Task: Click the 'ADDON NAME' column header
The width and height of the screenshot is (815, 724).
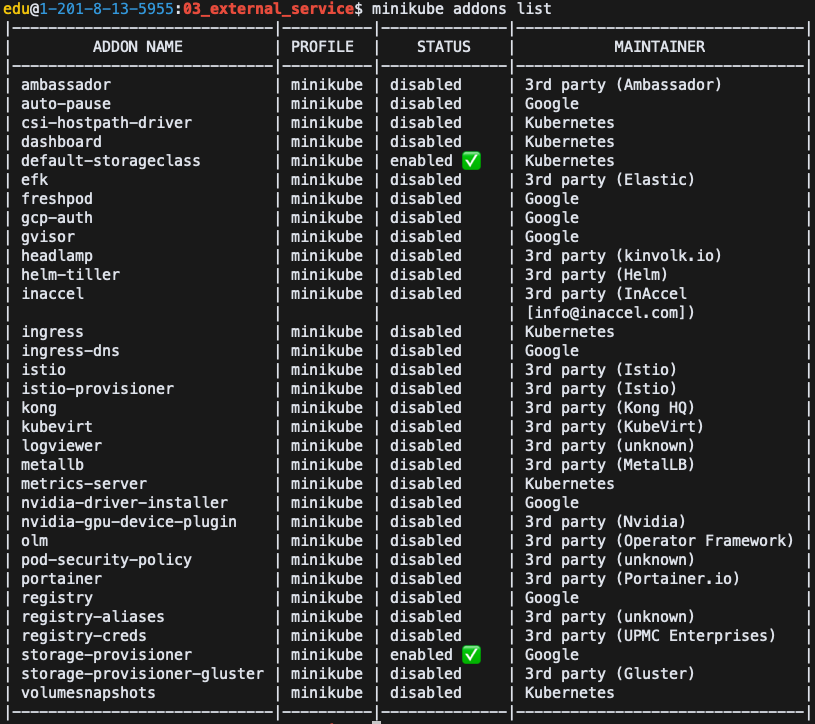Action: coord(138,47)
